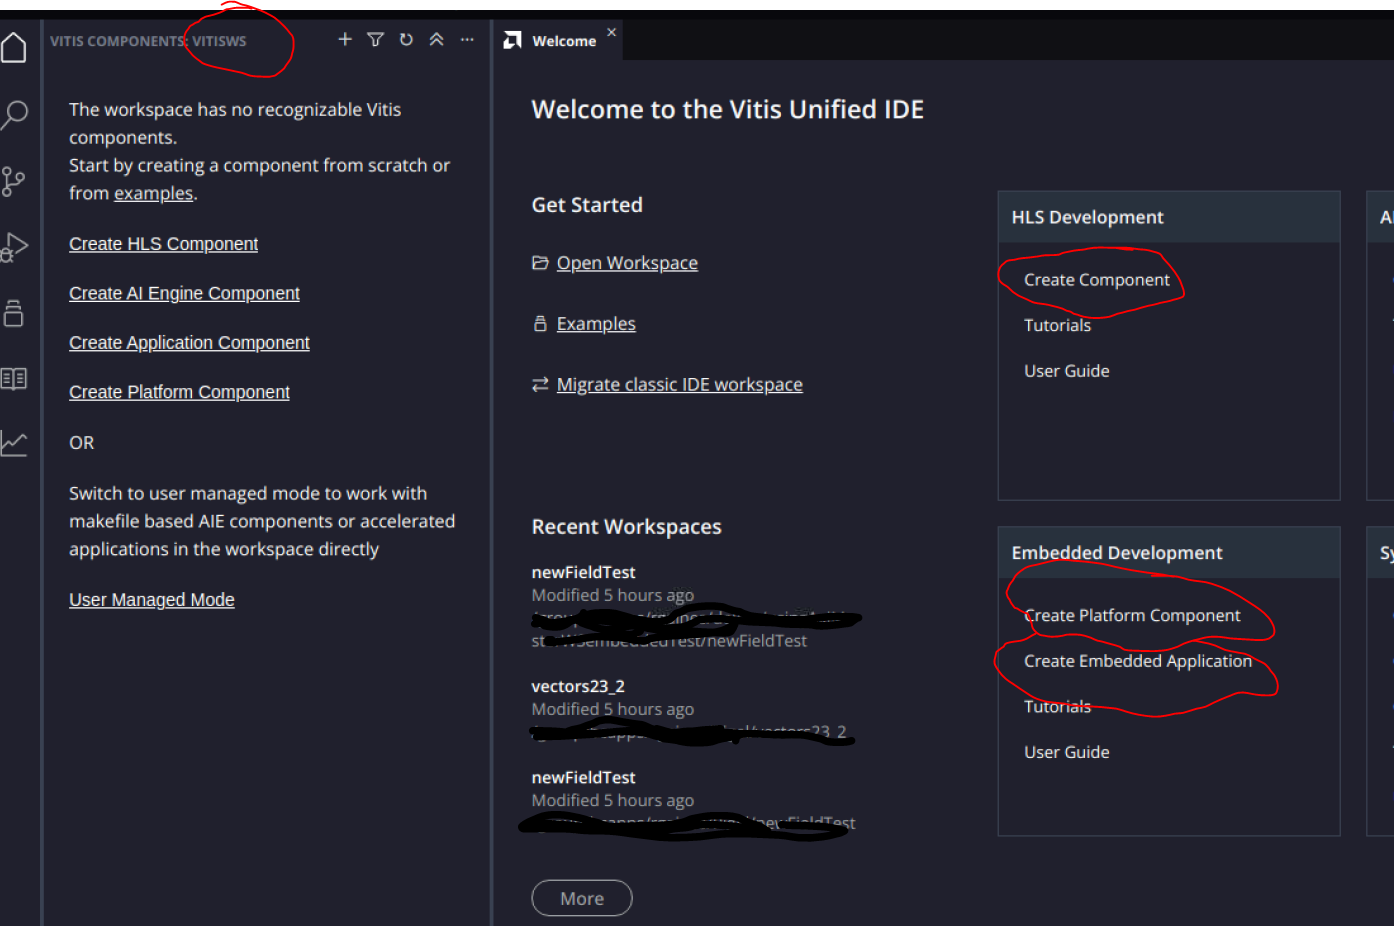Collapse all in Vitis Components panel
The image size is (1394, 926).
436,40
